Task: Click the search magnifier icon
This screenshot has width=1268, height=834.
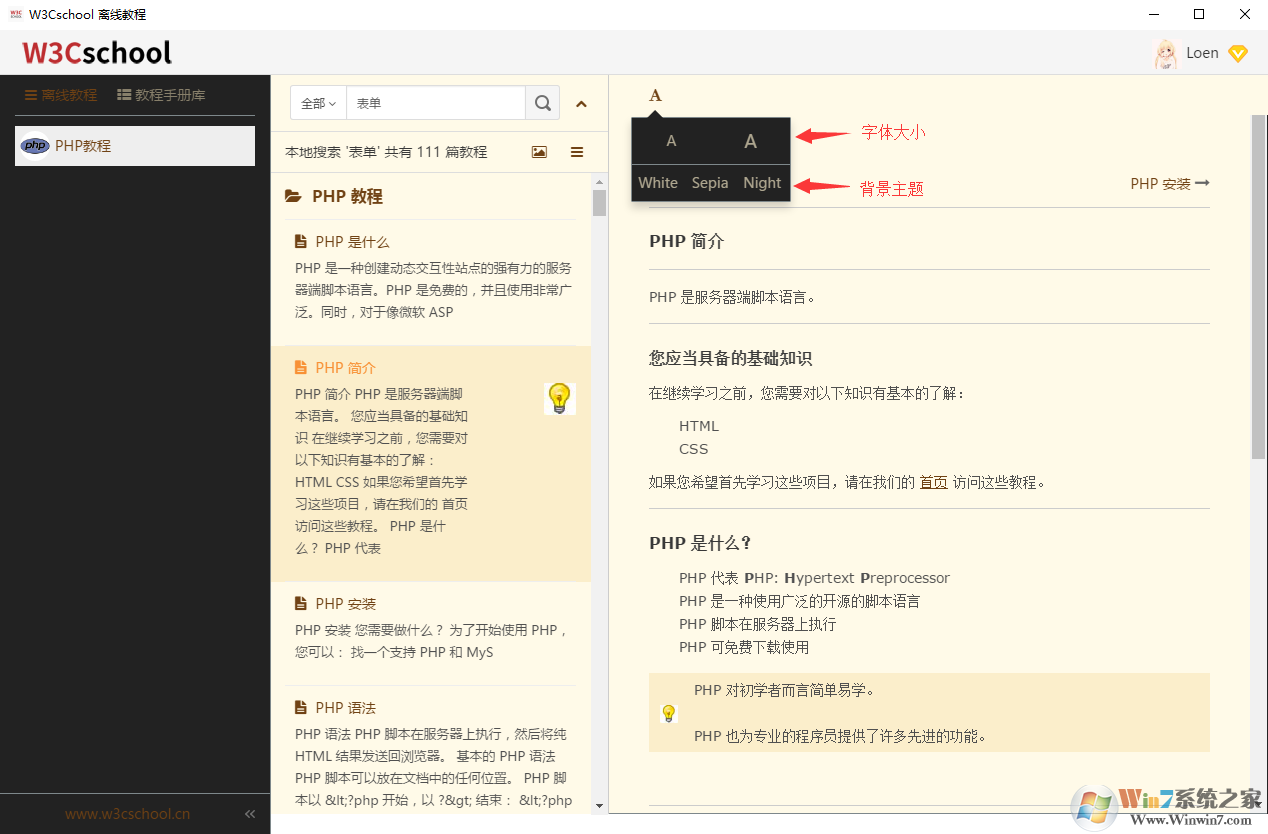Action: (542, 103)
